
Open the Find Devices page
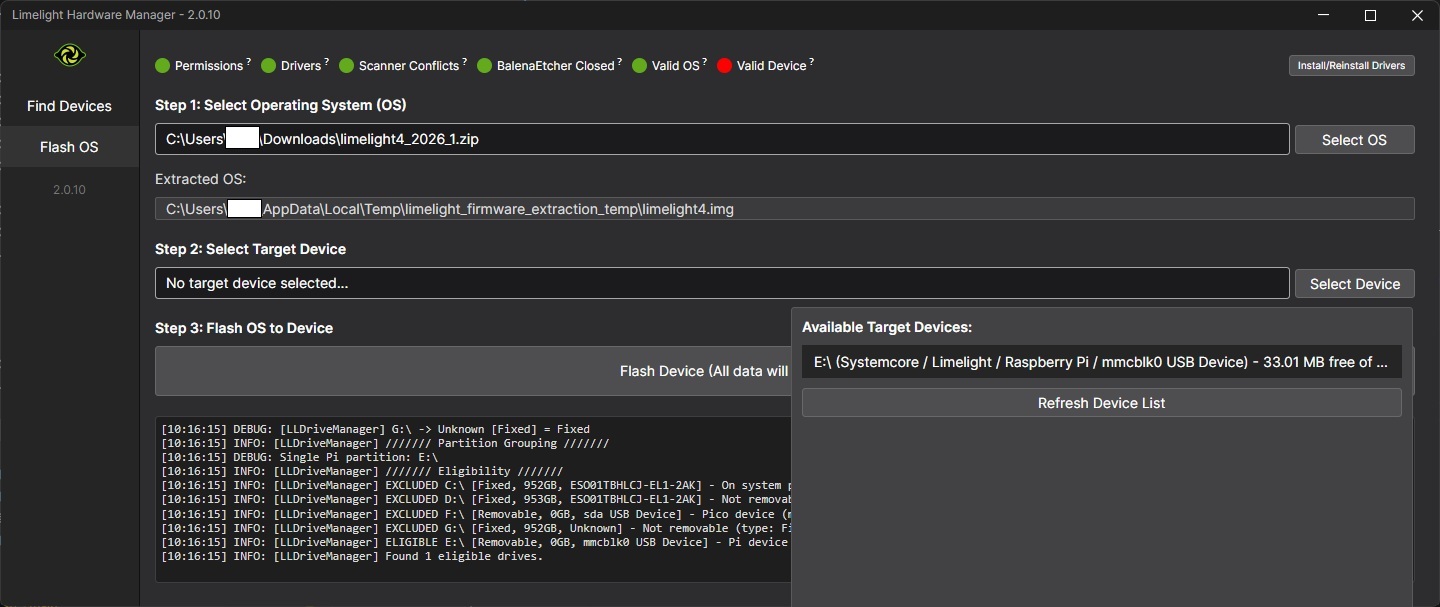tap(69, 106)
